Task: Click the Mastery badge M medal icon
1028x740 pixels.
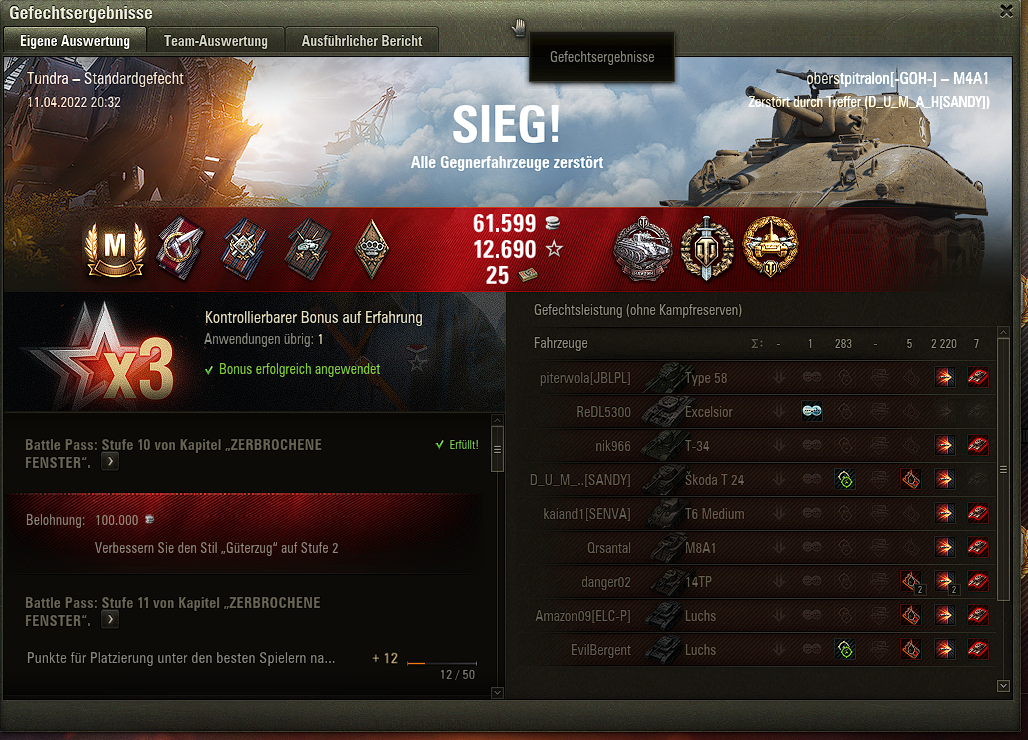Action: coord(115,250)
